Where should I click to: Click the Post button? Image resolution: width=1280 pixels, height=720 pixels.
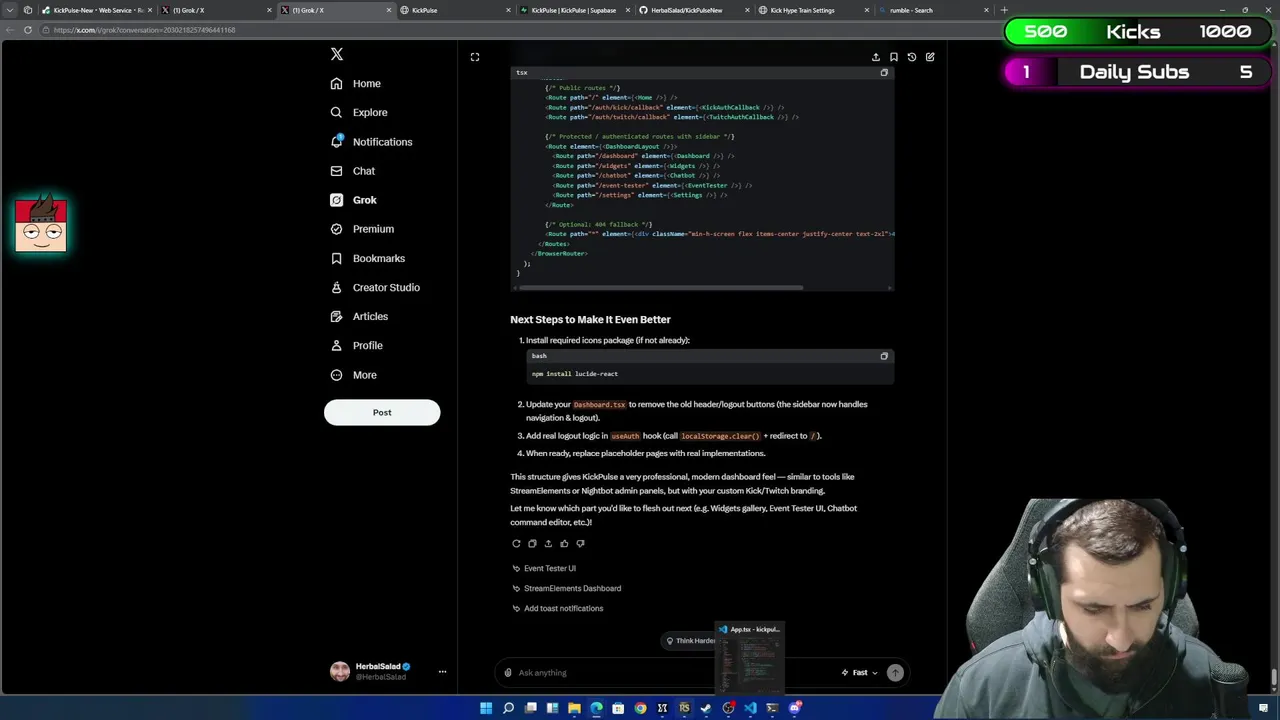(382, 412)
